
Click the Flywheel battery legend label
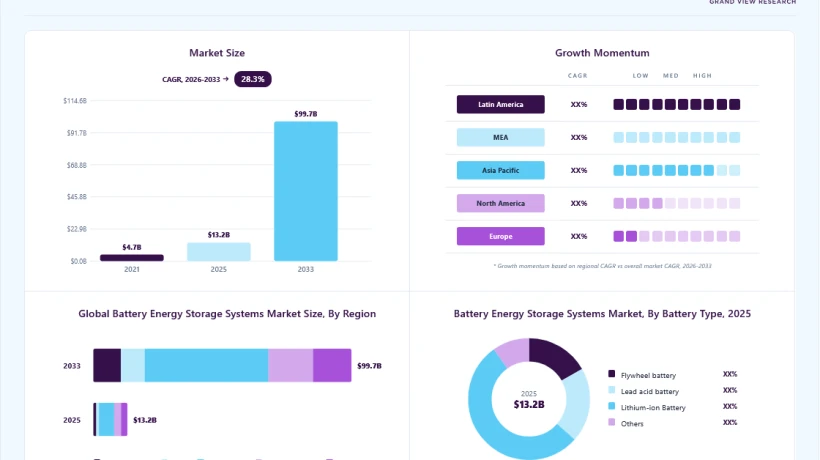(x=648, y=375)
